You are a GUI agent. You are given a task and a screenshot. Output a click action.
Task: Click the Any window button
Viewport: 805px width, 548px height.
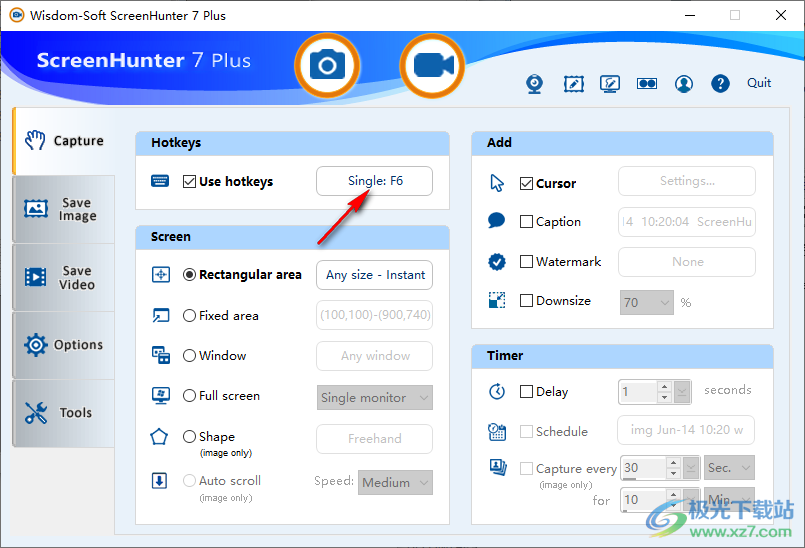pyautogui.click(x=374, y=355)
